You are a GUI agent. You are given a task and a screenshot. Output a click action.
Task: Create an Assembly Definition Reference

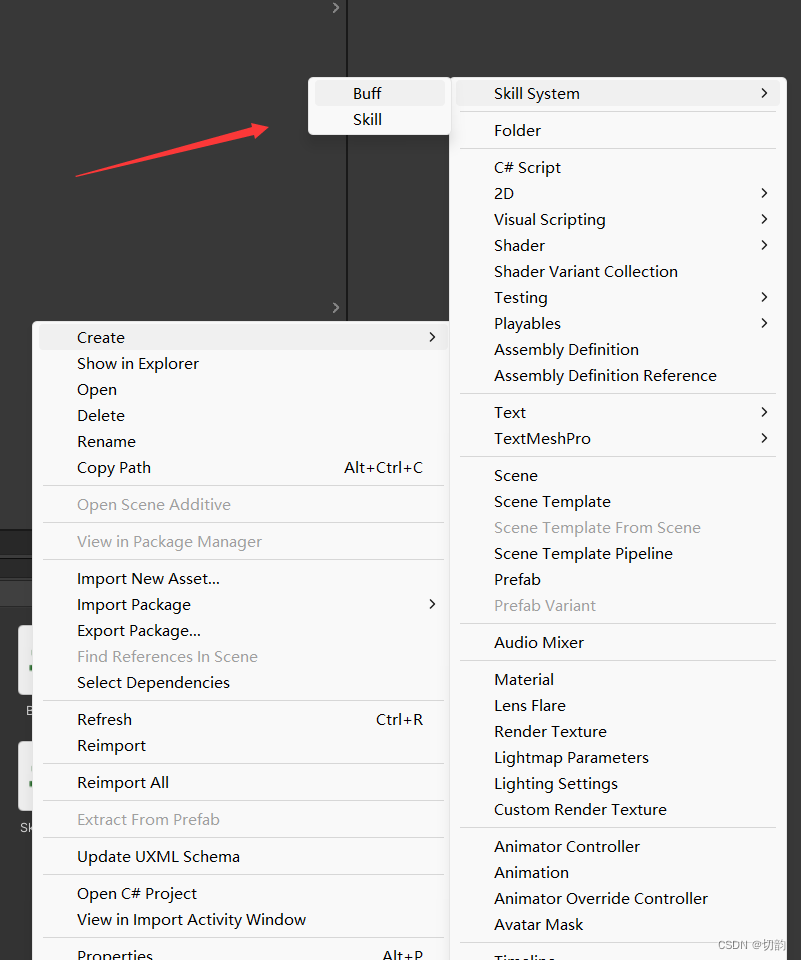point(618,375)
